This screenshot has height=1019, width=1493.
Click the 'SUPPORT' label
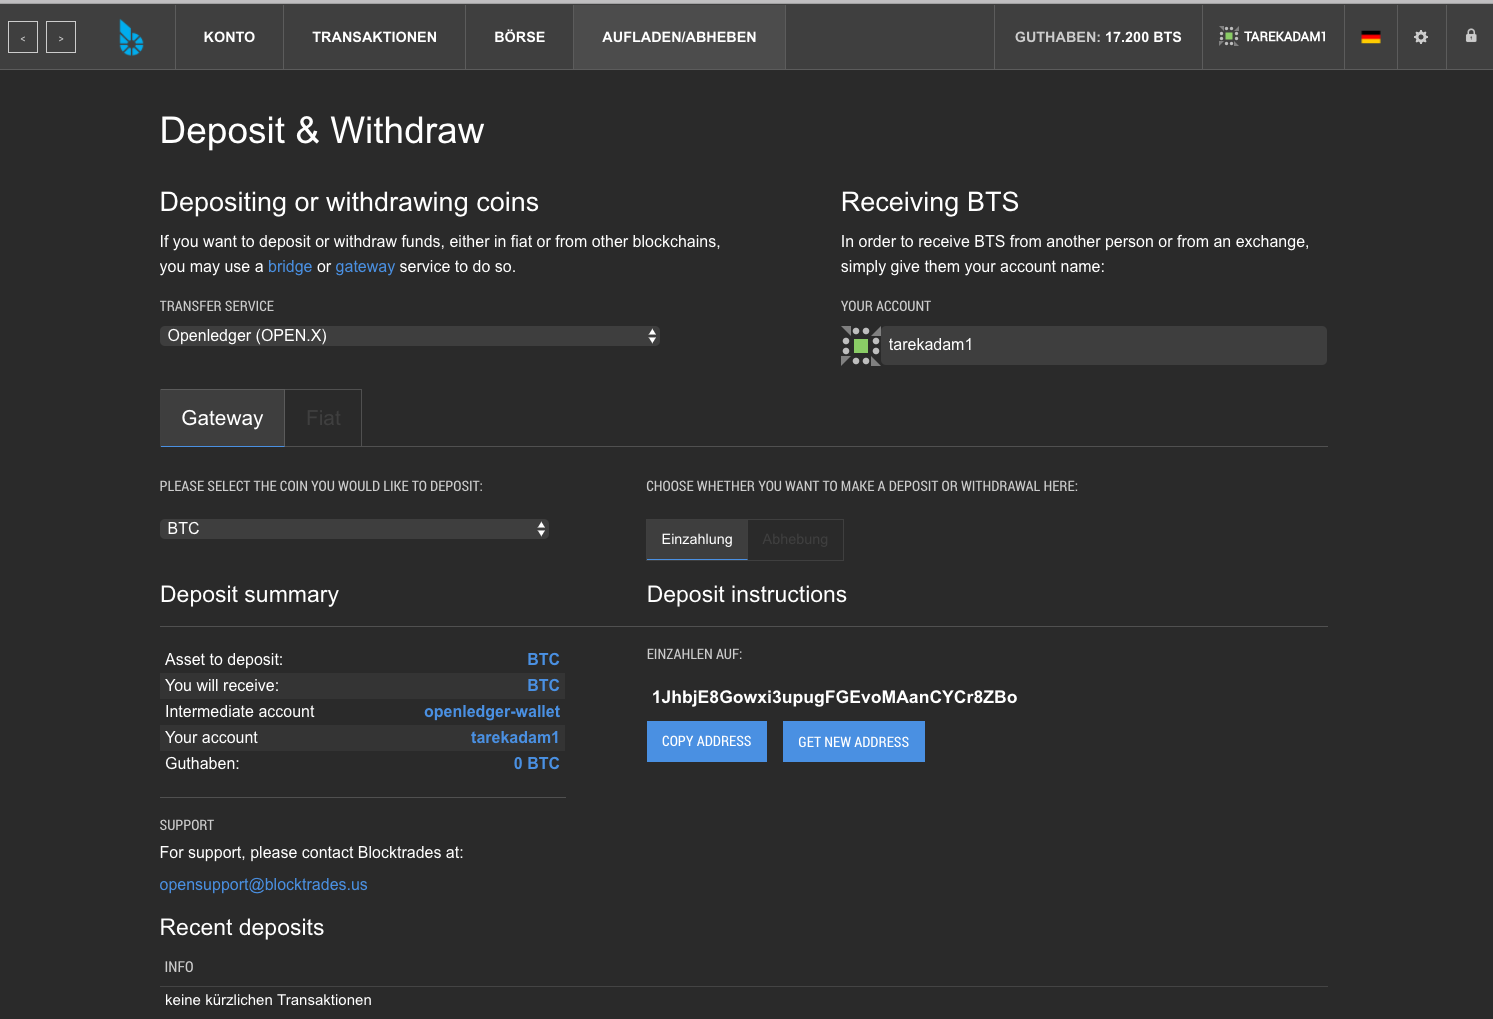click(x=187, y=825)
